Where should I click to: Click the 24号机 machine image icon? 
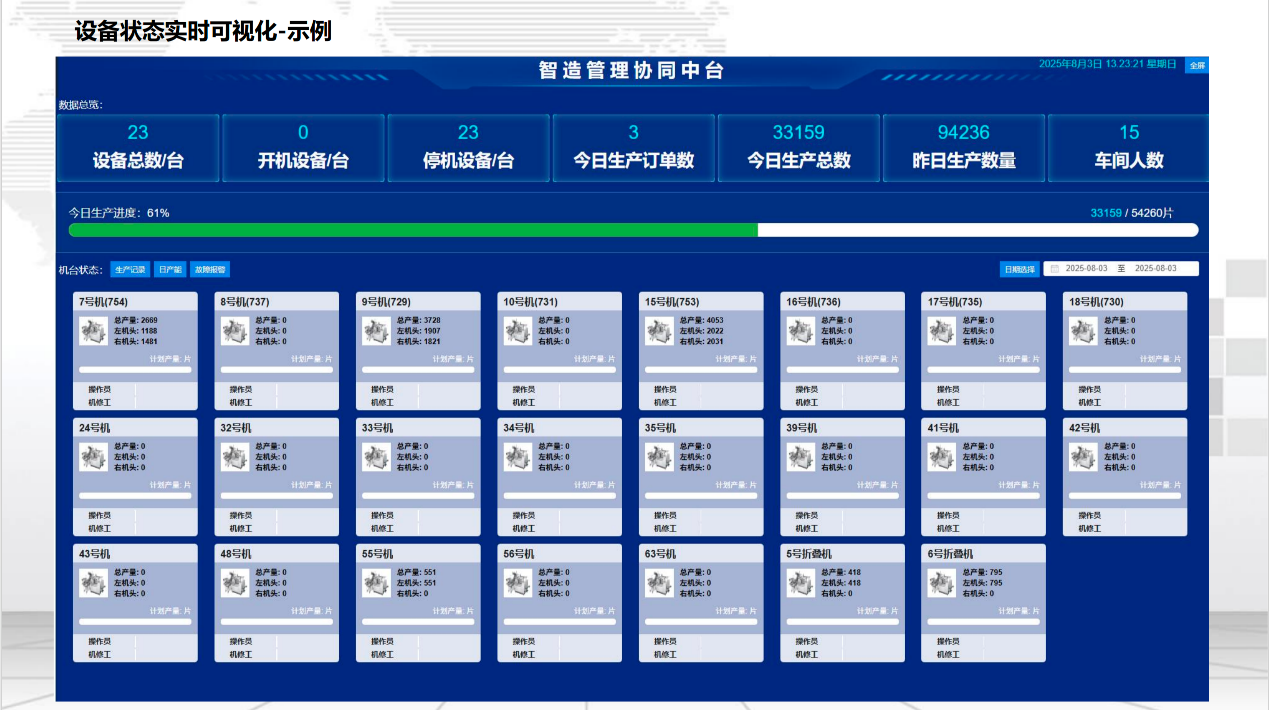click(93, 457)
